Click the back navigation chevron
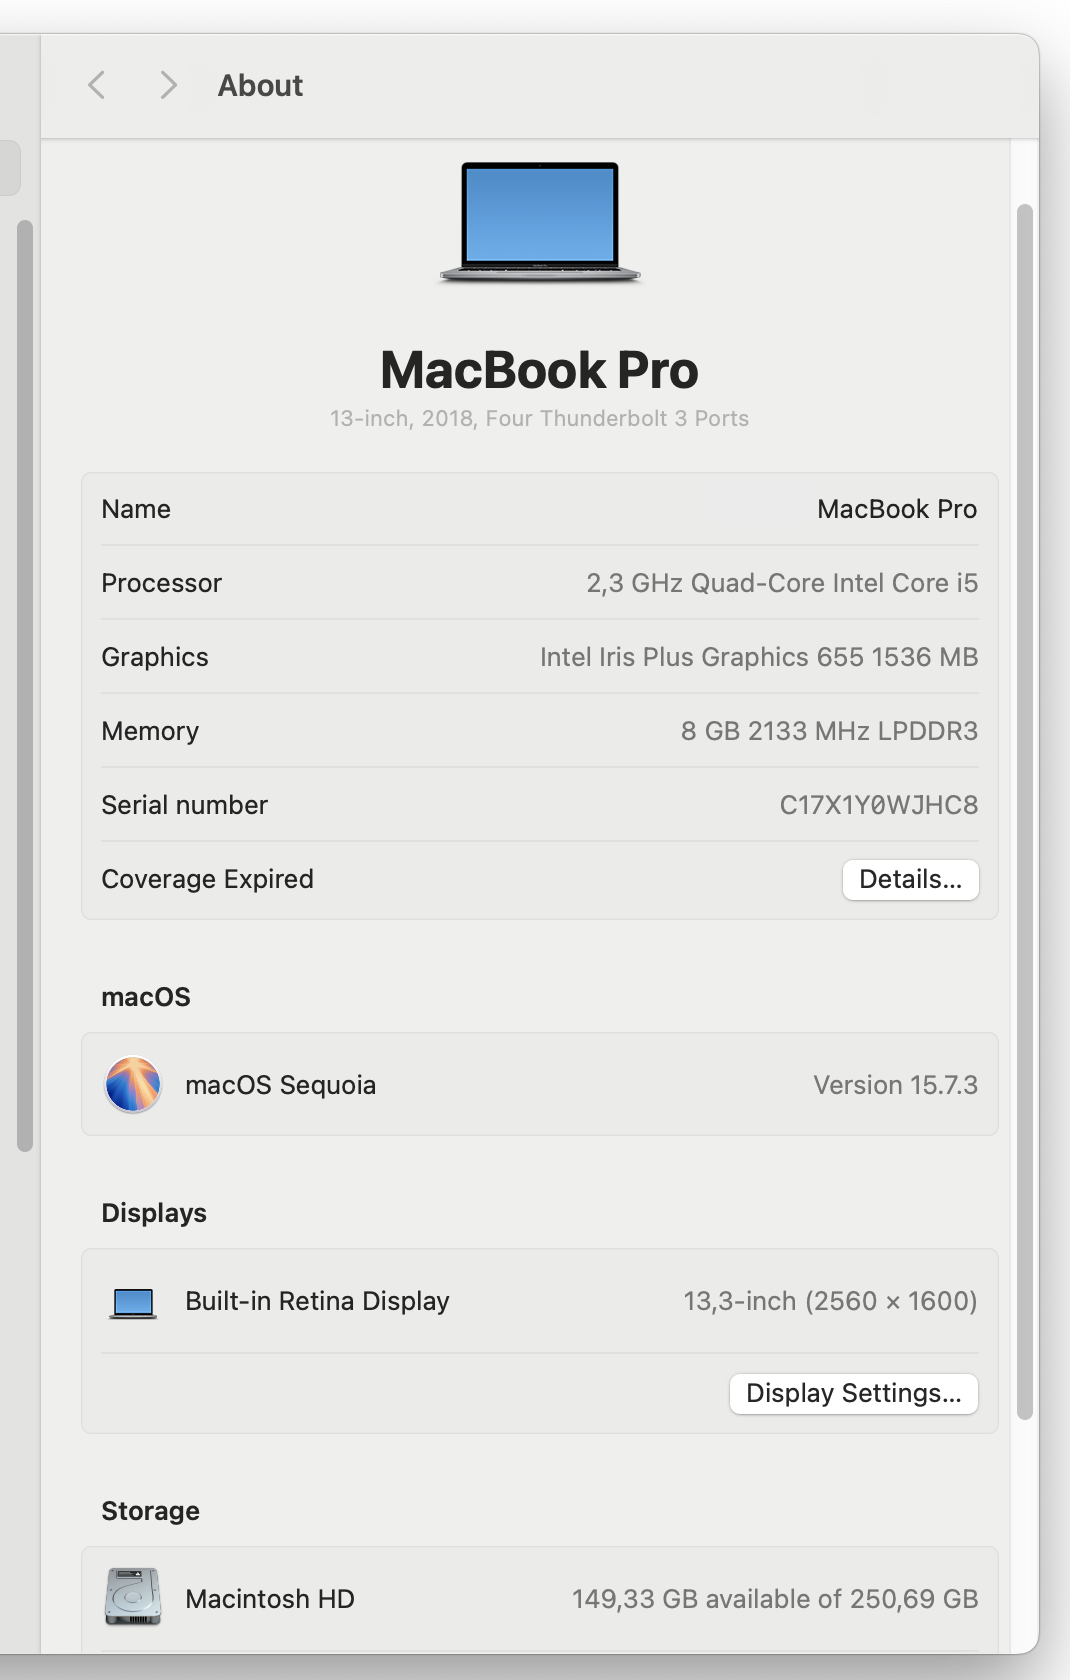Viewport: 1070px width, 1680px height. (x=97, y=85)
